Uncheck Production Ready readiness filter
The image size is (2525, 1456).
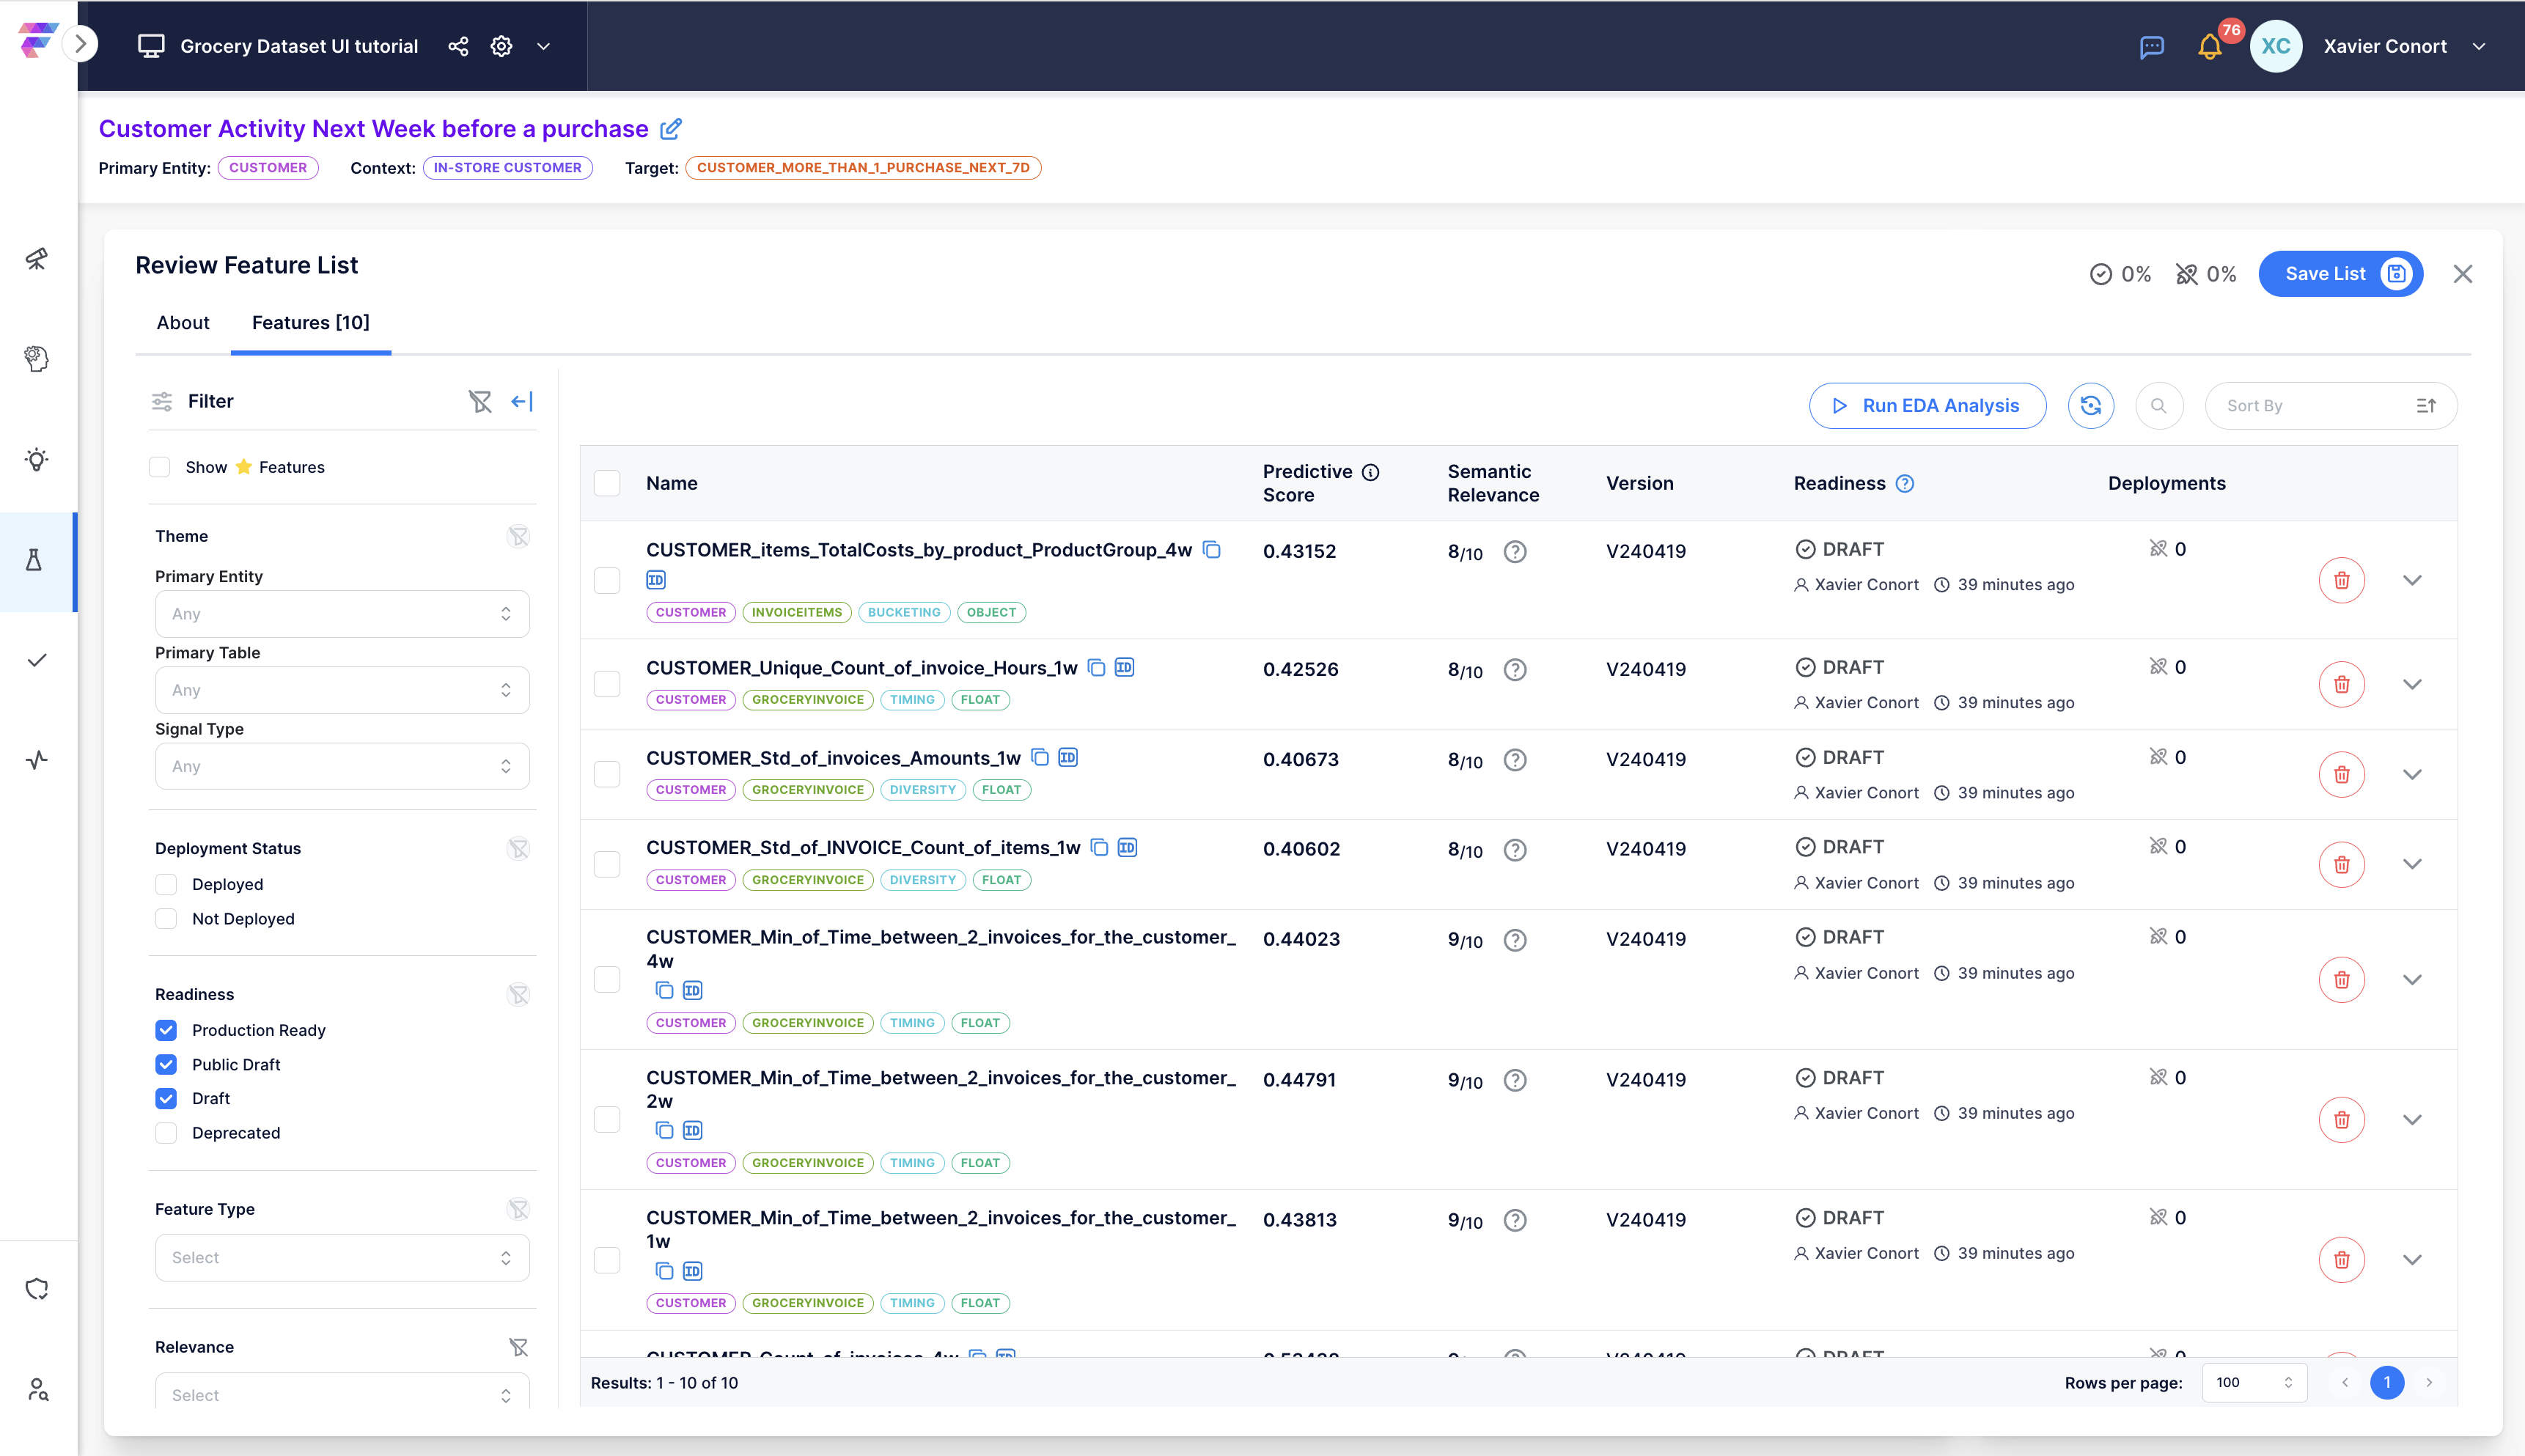(x=166, y=1031)
